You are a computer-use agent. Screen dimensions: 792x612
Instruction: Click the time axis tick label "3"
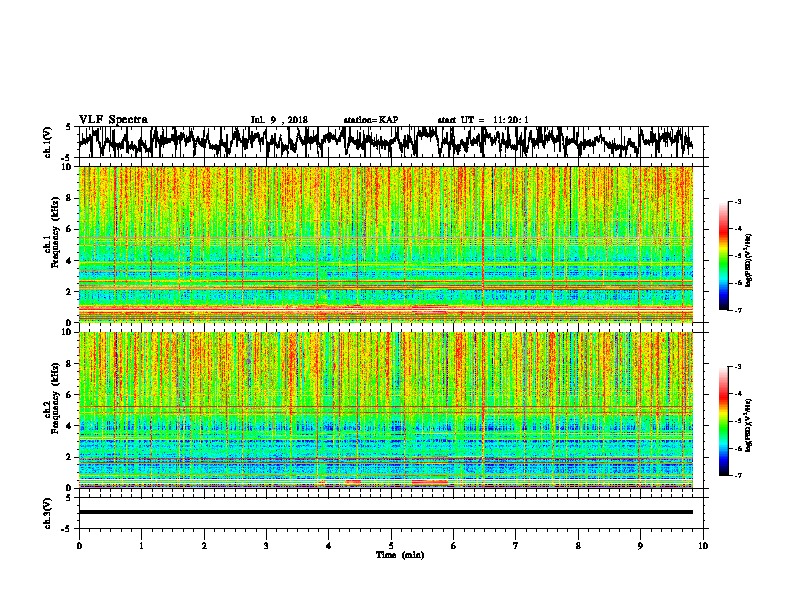[266, 546]
